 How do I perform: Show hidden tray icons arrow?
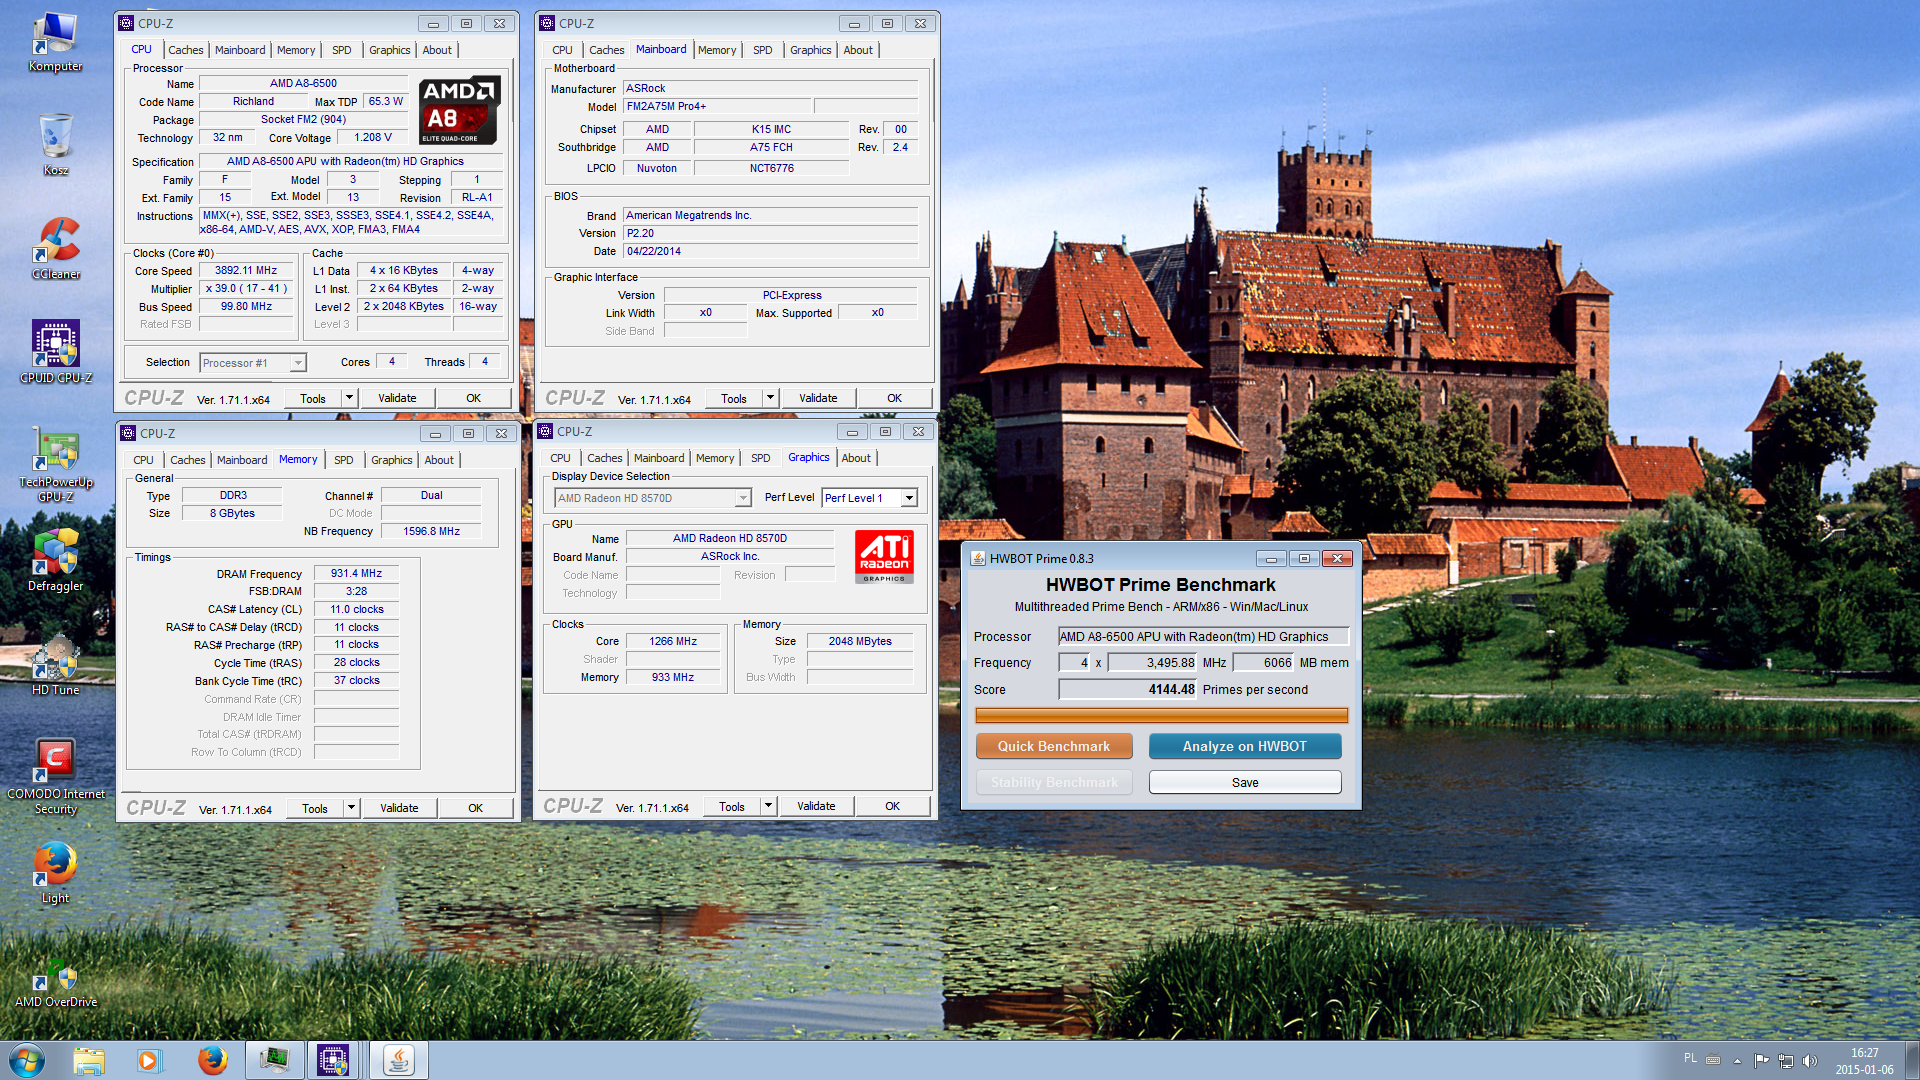point(1737,1060)
